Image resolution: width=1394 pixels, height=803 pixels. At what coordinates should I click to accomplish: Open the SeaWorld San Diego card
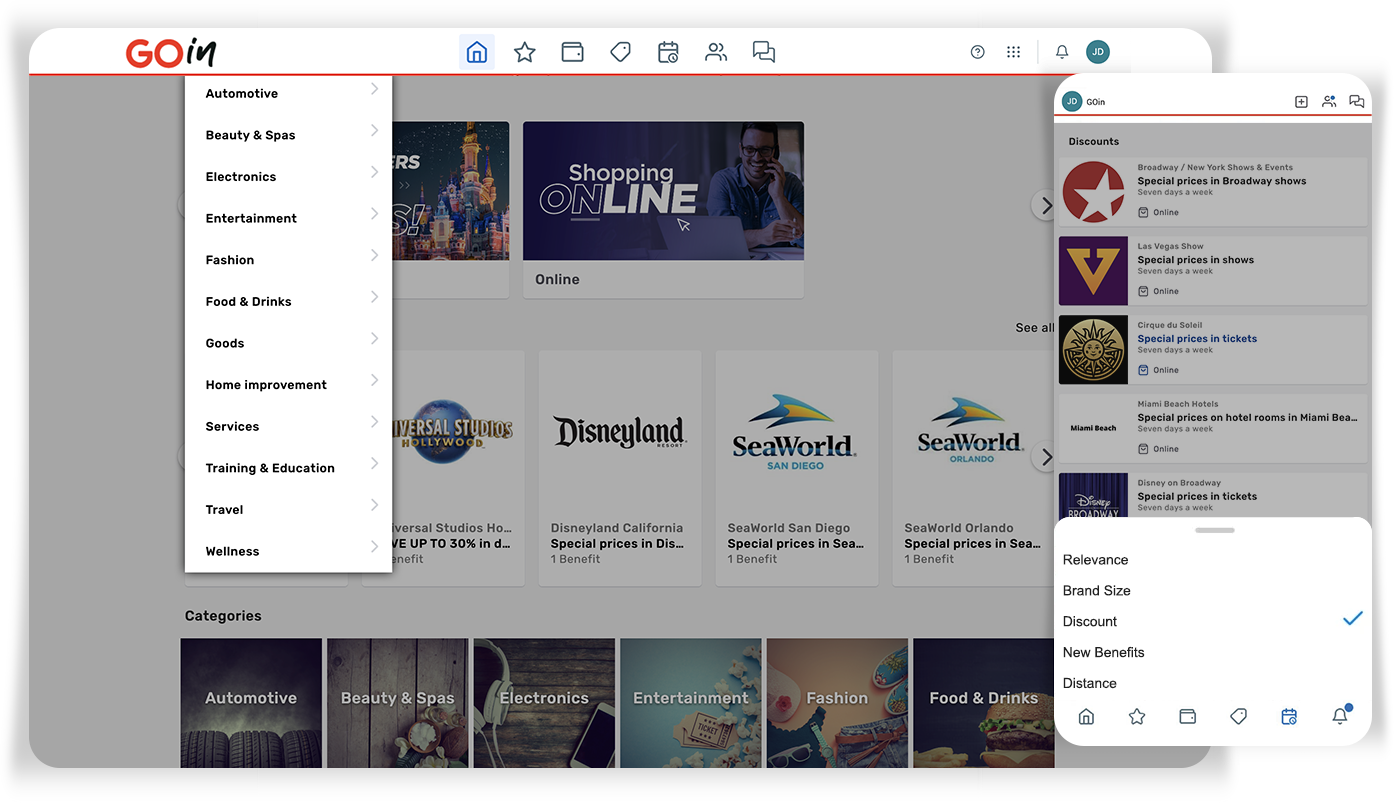point(797,467)
